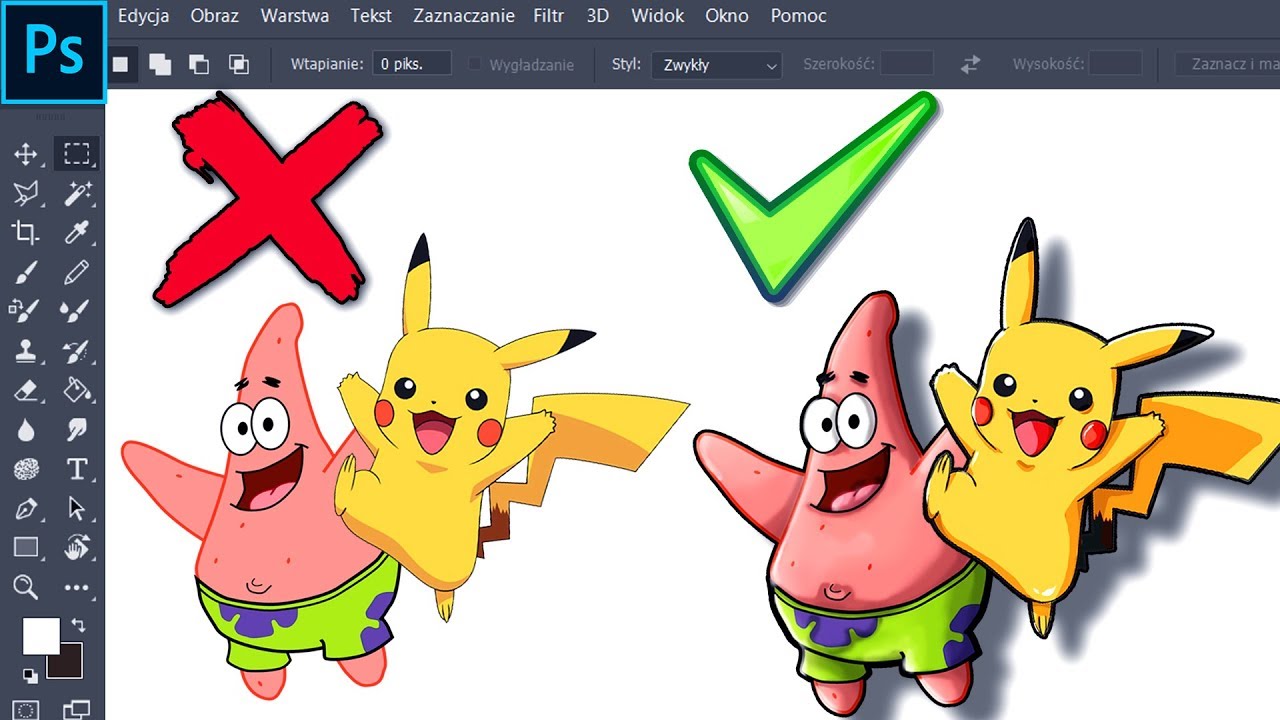Select the Smudge finger tool
This screenshot has width=1280, height=720.
click(x=77, y=430)
